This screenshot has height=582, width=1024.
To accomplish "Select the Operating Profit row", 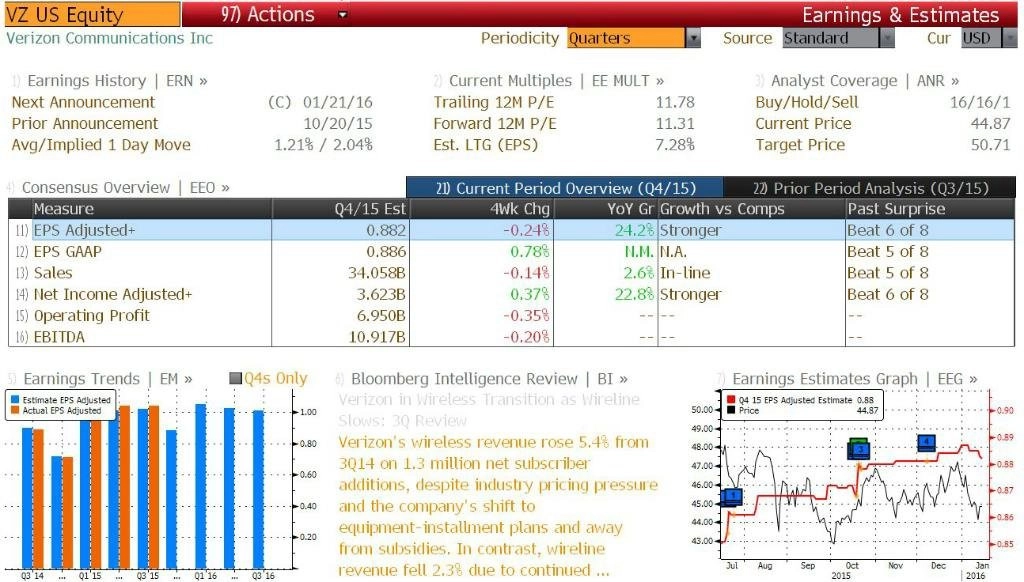I will point(511,316).
